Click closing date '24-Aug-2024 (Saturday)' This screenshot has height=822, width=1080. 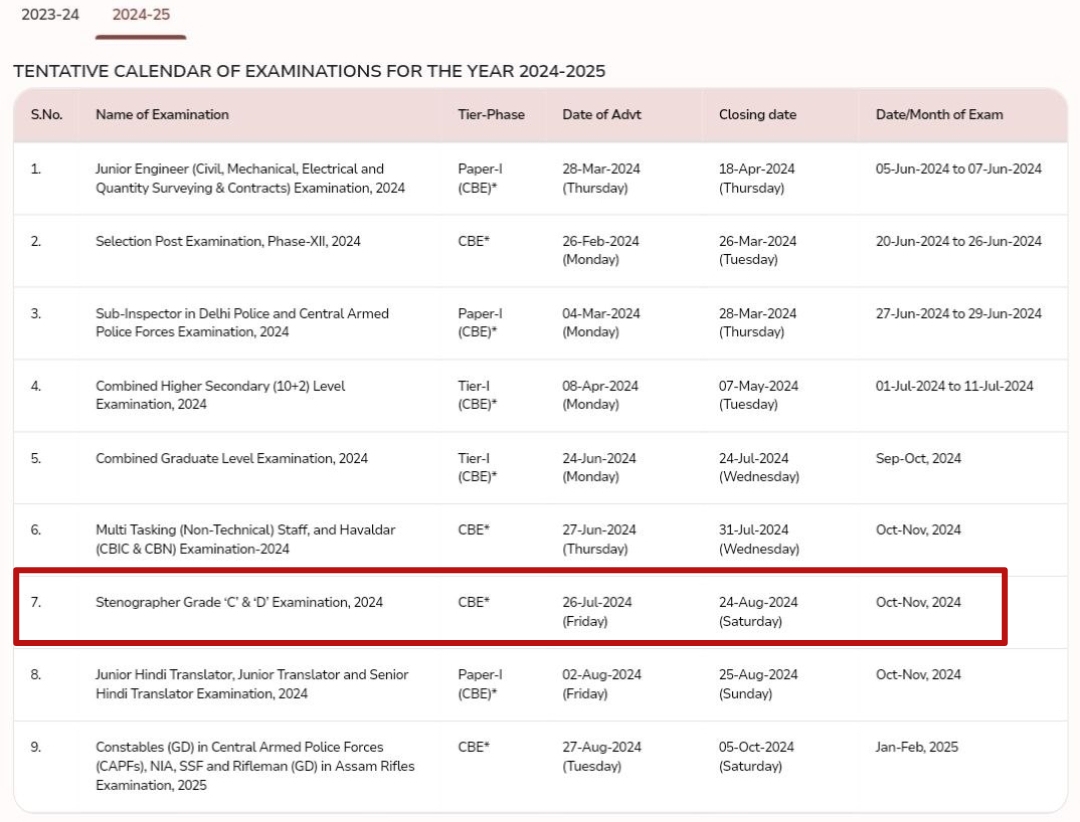pos(758,612)
